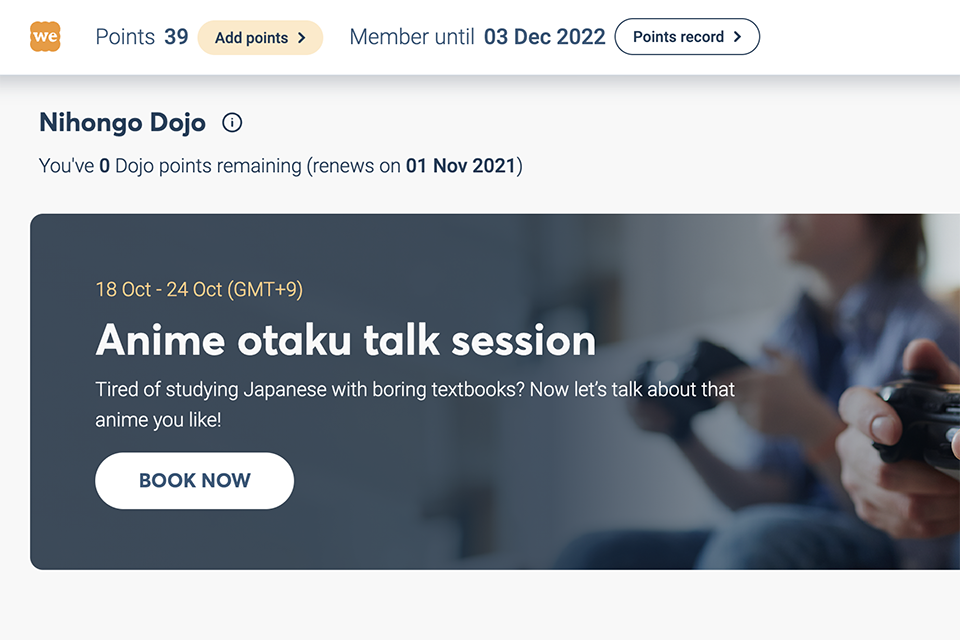Click the renewal date 01 Nov 2021
Viewport: 960px width, 640px height.
click(x=461, y=166)
